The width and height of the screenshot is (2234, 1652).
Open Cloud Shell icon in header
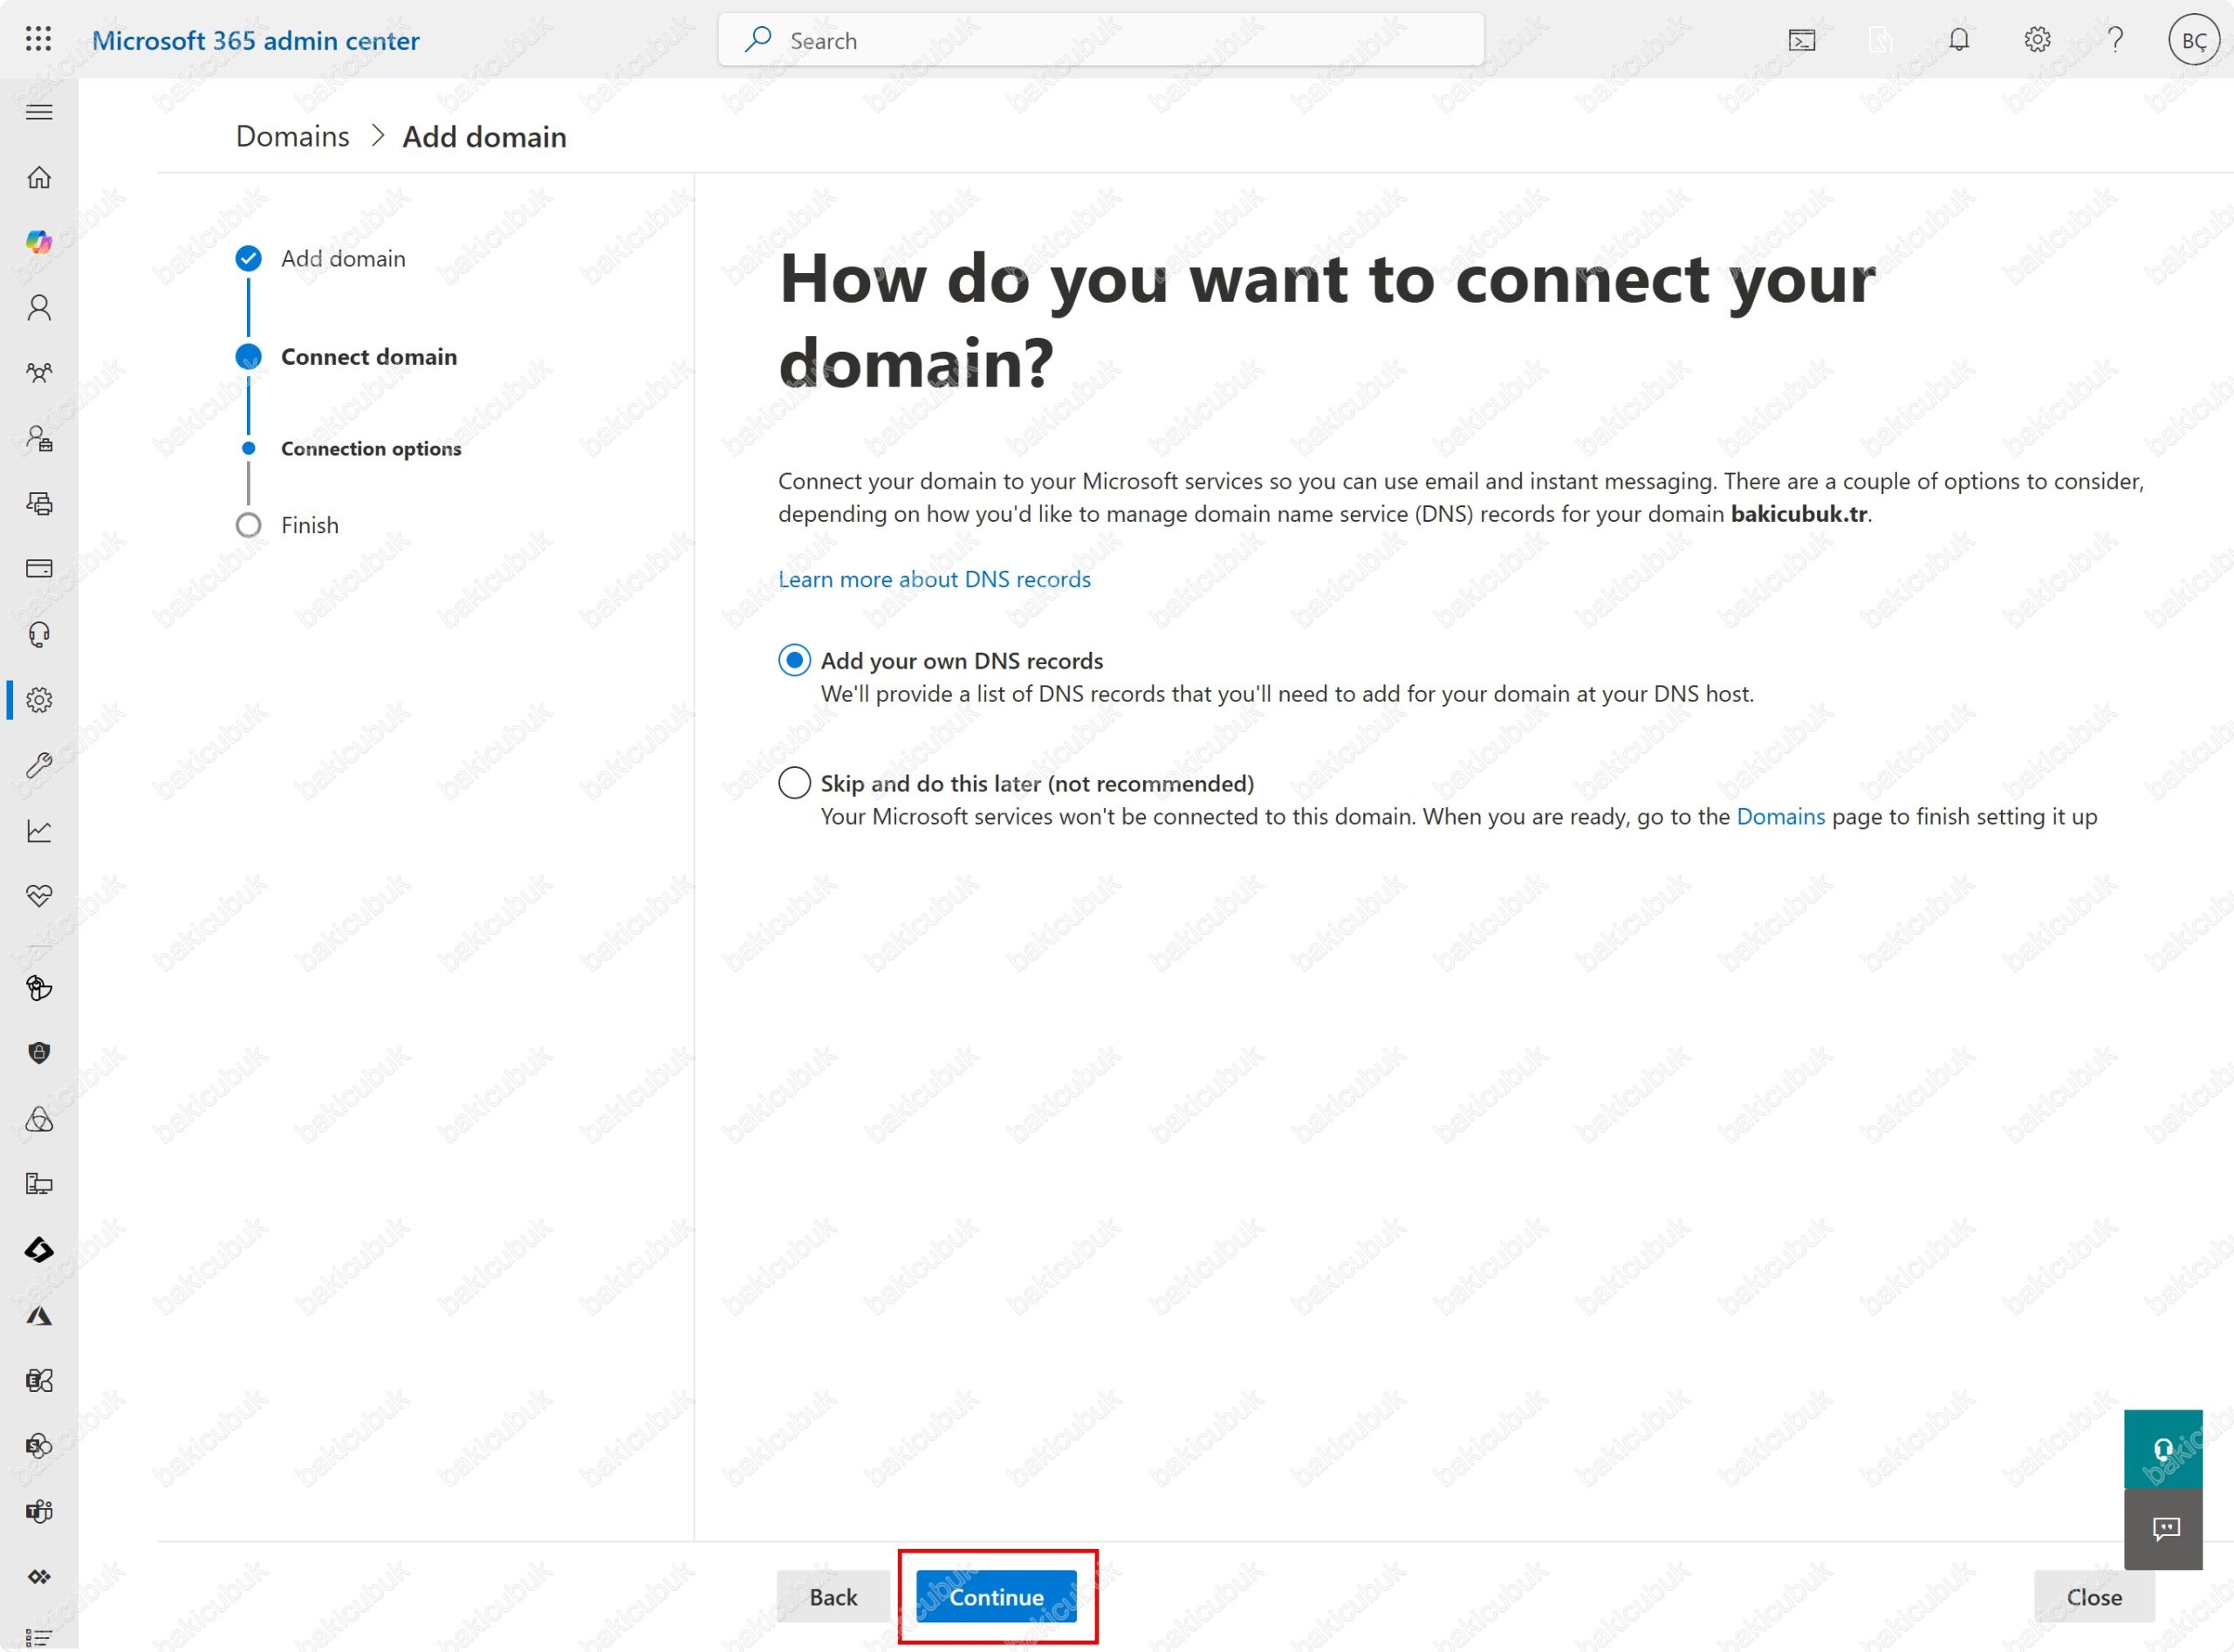1801,40
